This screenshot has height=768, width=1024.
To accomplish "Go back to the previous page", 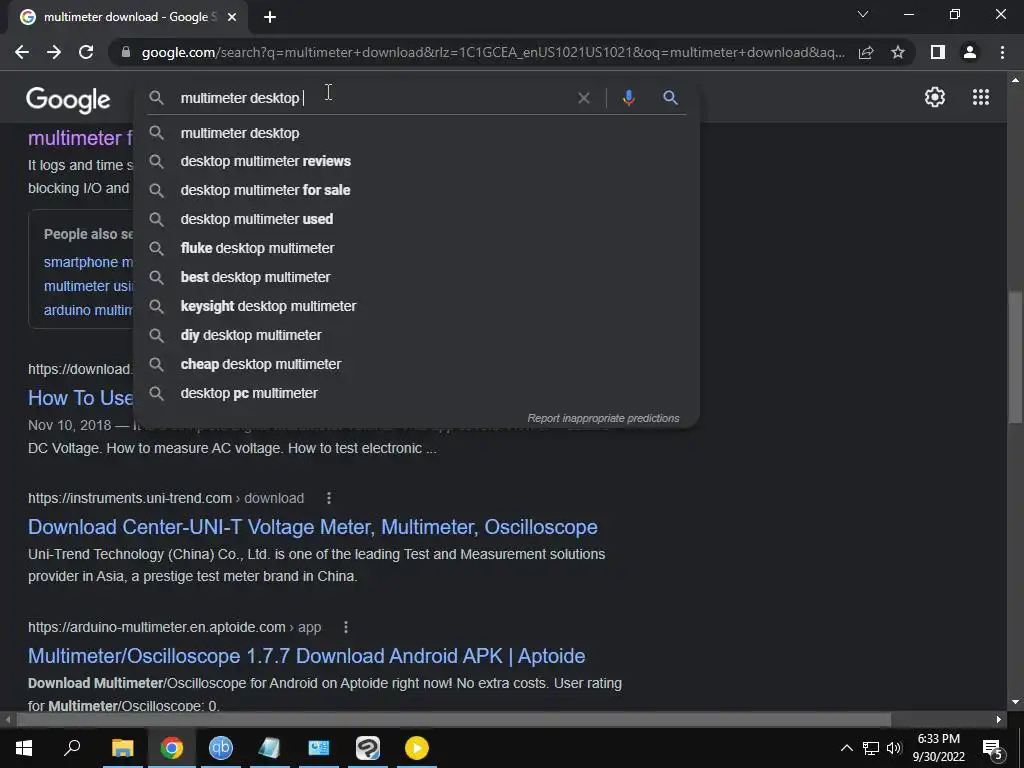I will tap(22, 52).
